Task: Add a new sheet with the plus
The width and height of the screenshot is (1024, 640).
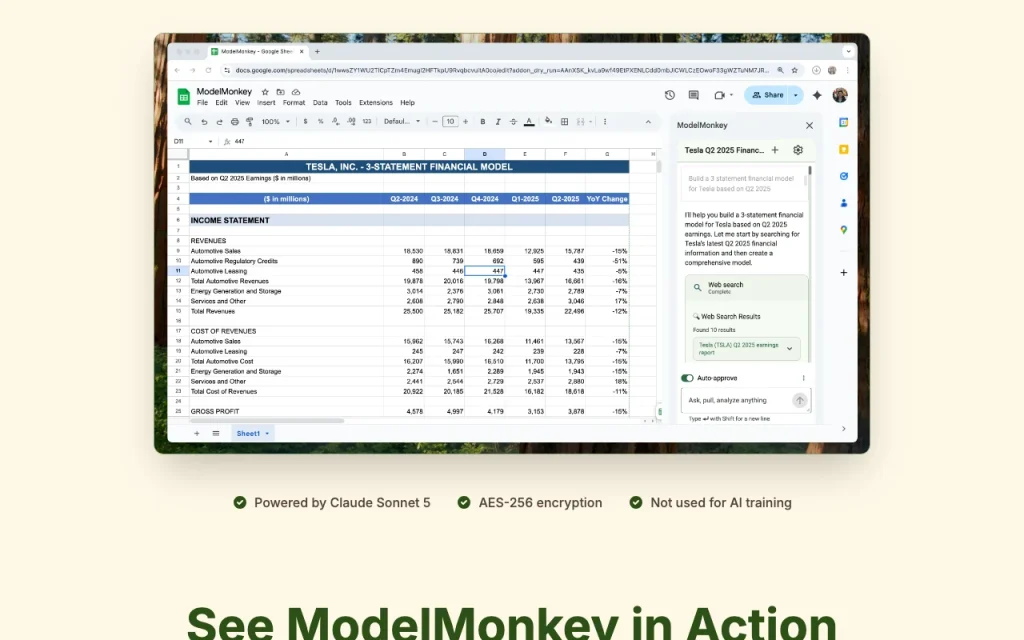Action: (x=197, y=434)
